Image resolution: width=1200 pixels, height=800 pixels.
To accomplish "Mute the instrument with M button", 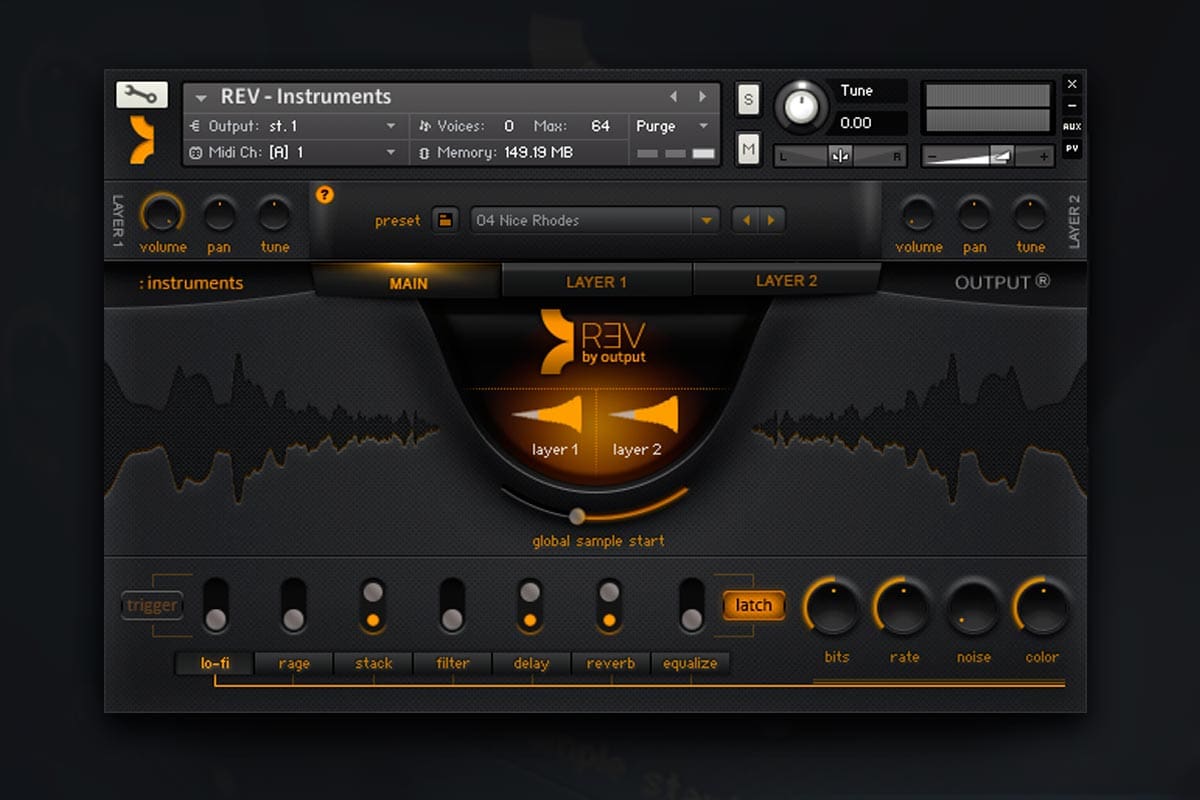I will point(748,149).
